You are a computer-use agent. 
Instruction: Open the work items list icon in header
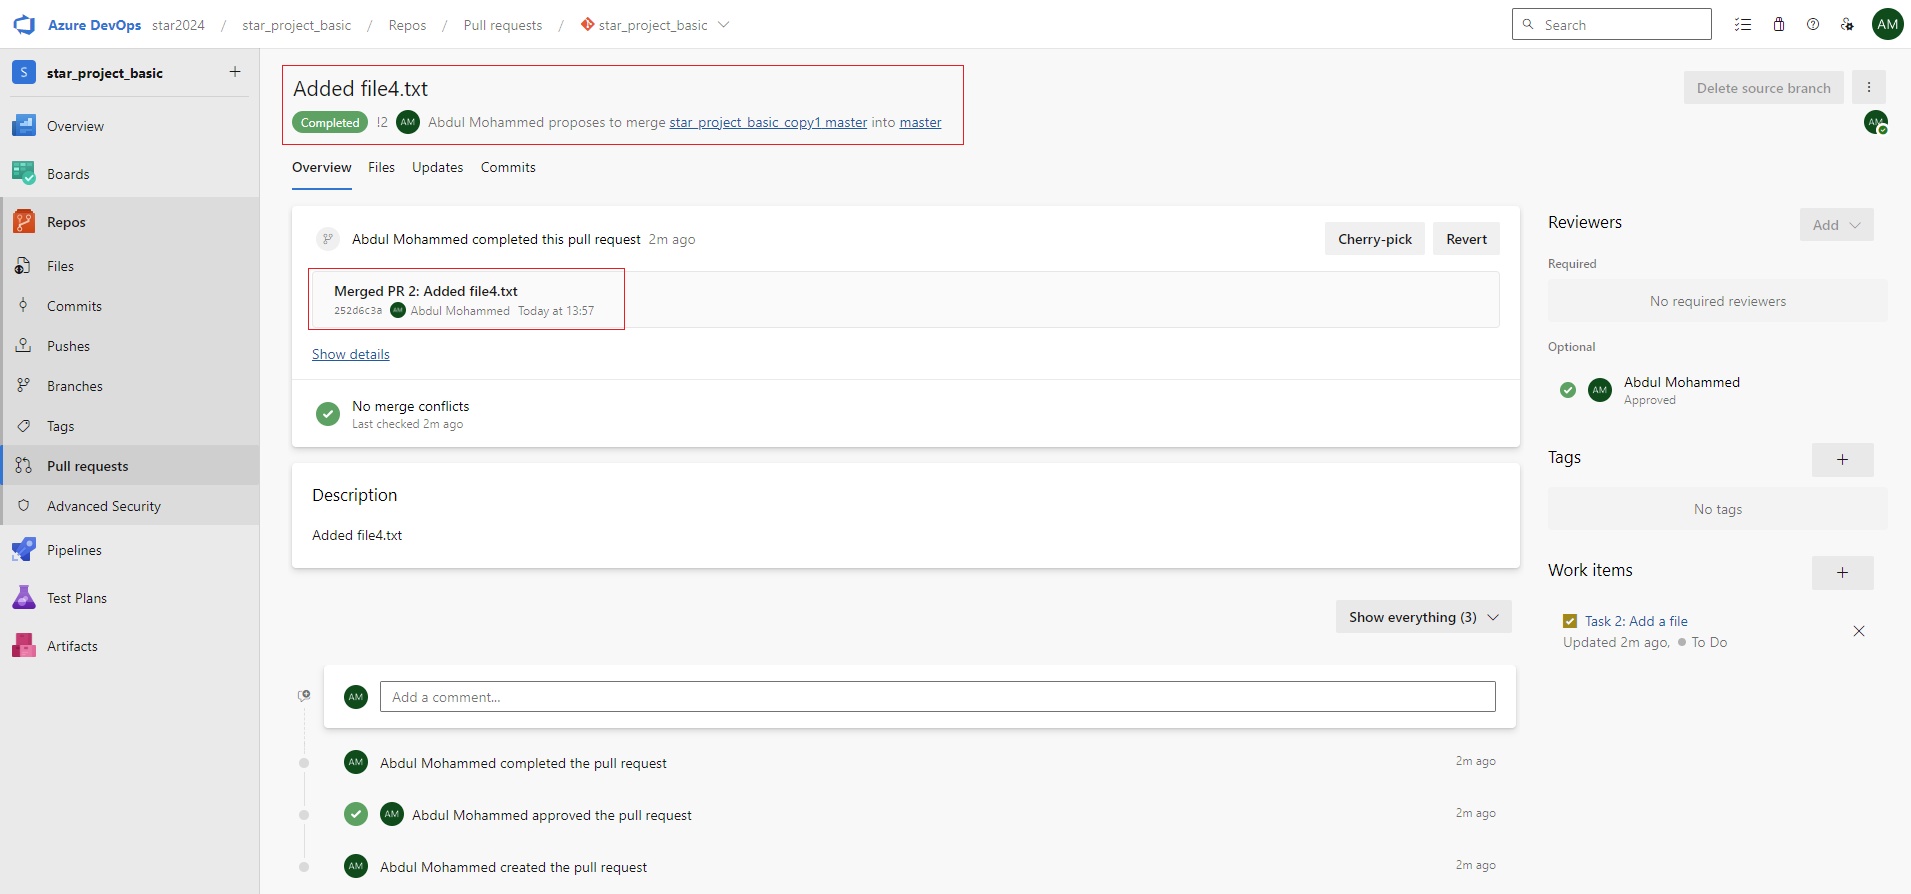1743,25
